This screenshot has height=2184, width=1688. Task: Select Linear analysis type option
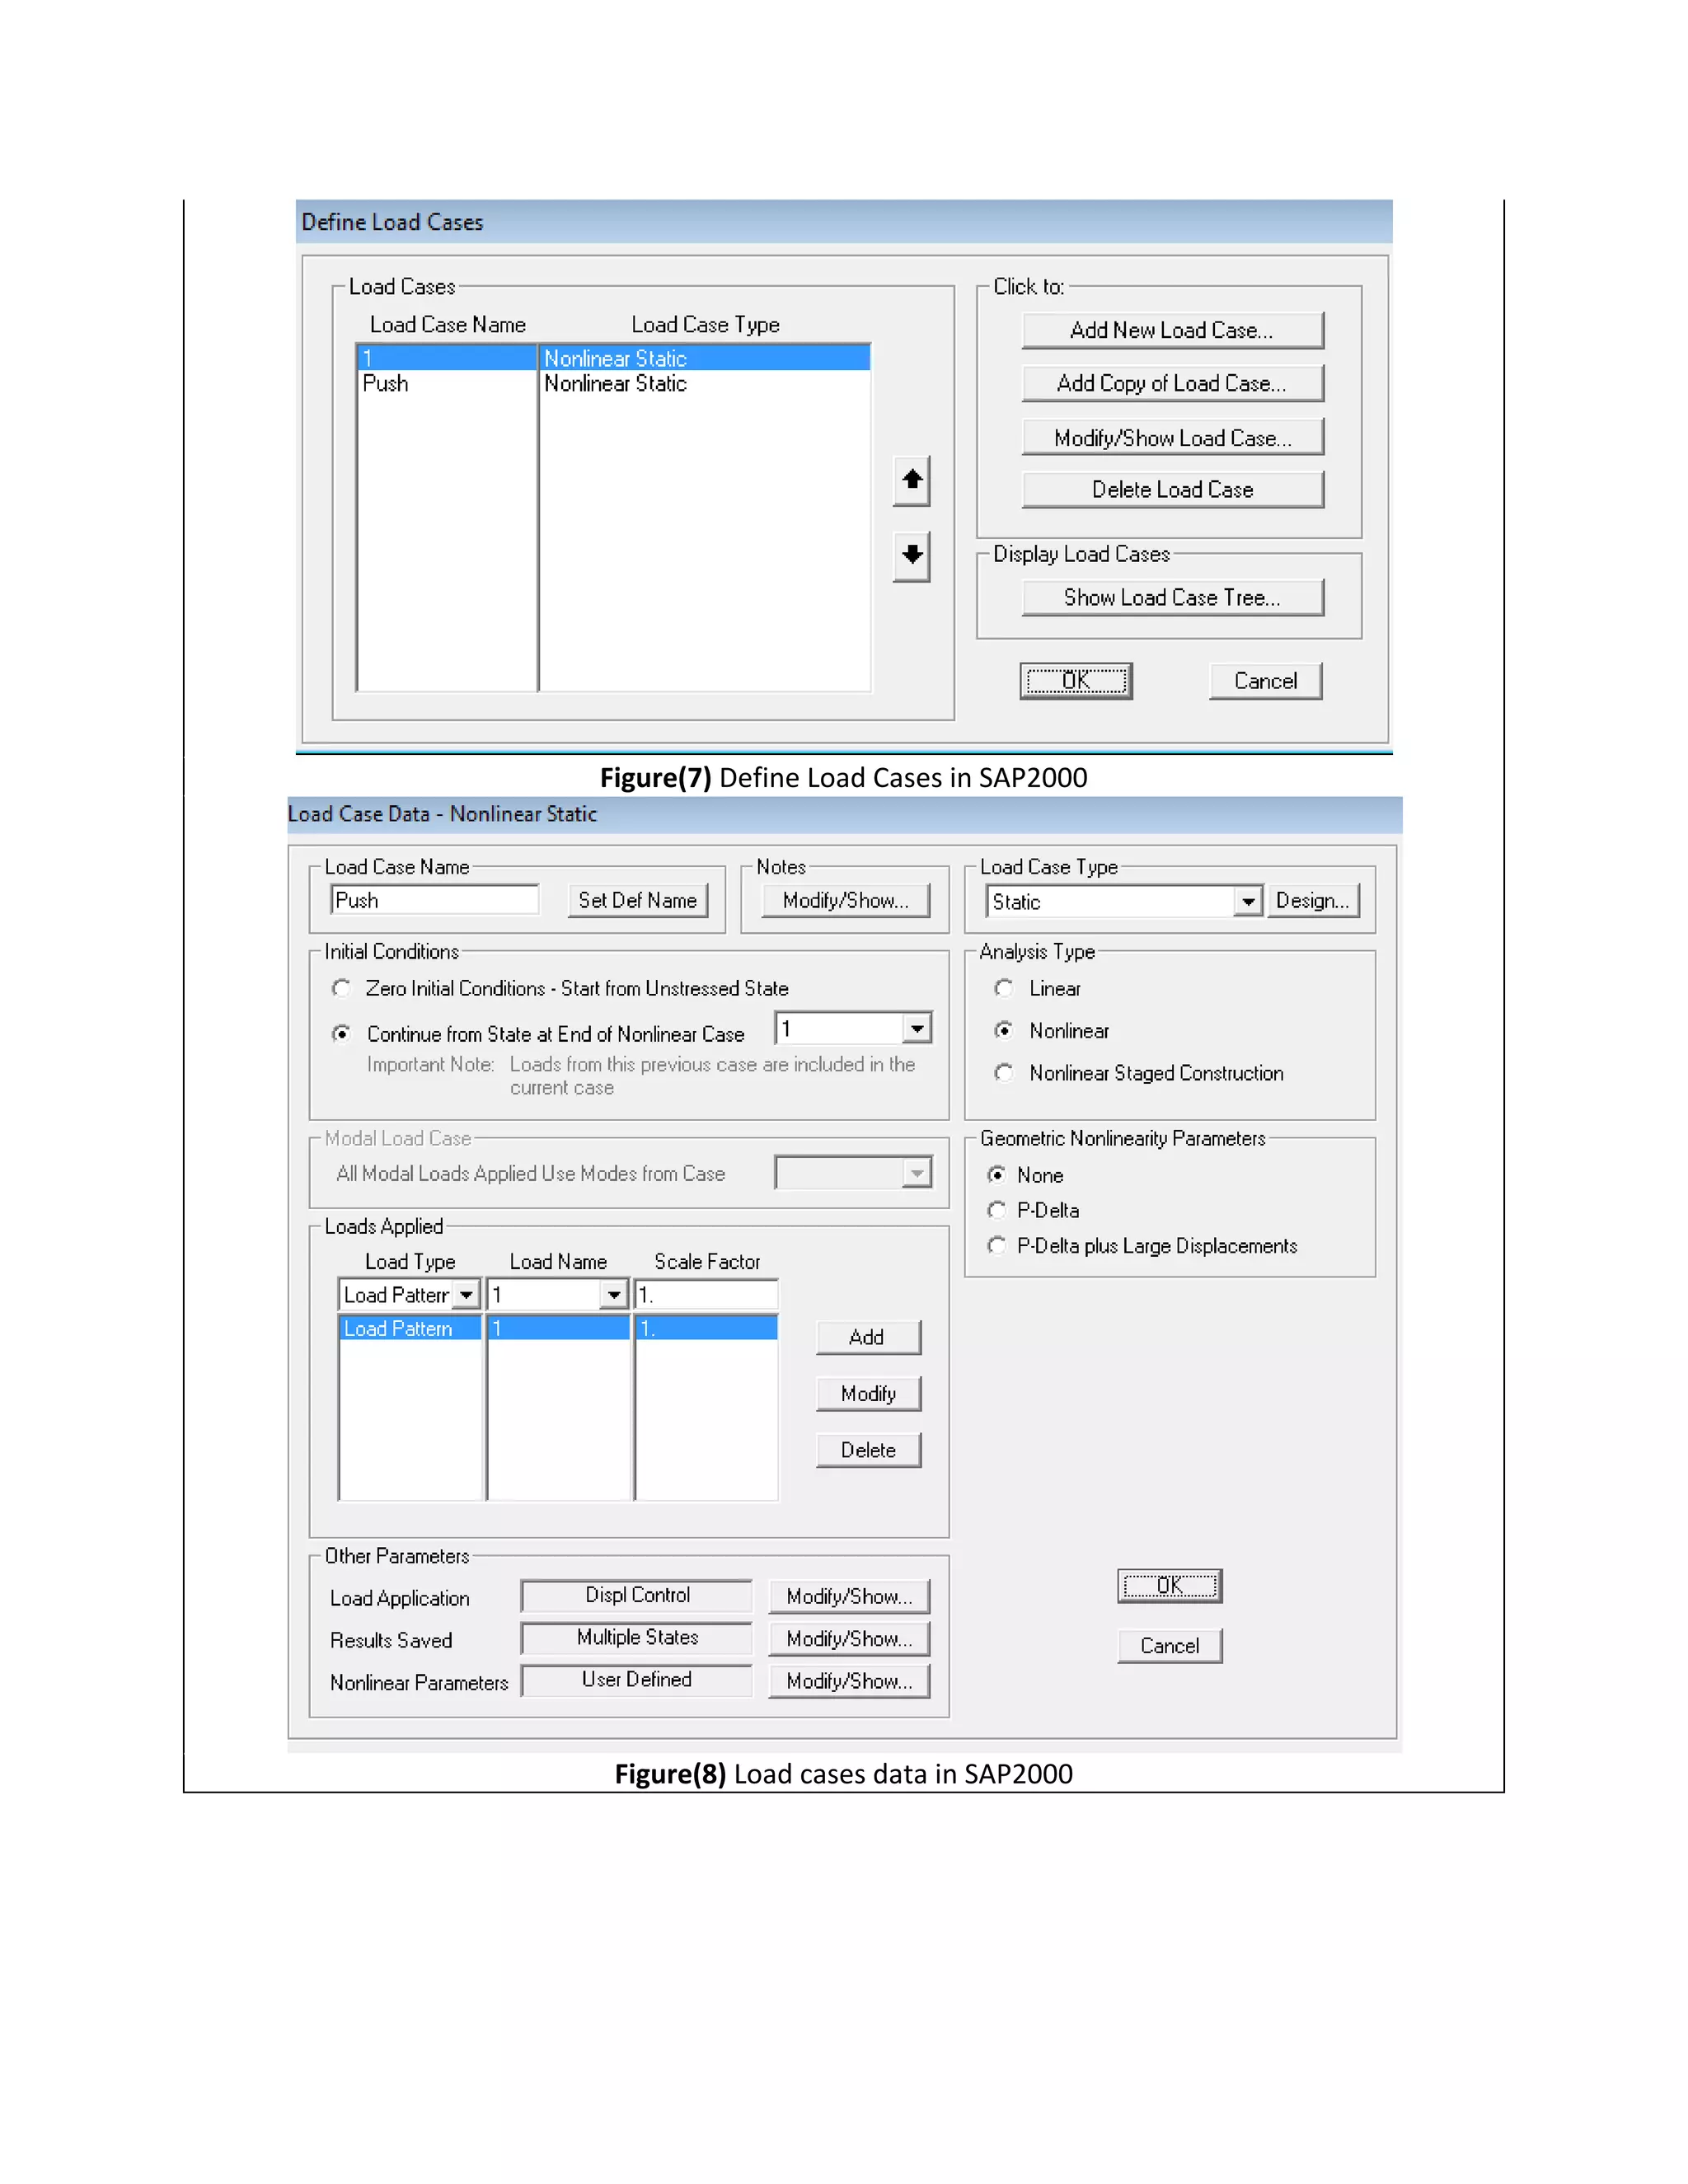[x=1004, y=988]
